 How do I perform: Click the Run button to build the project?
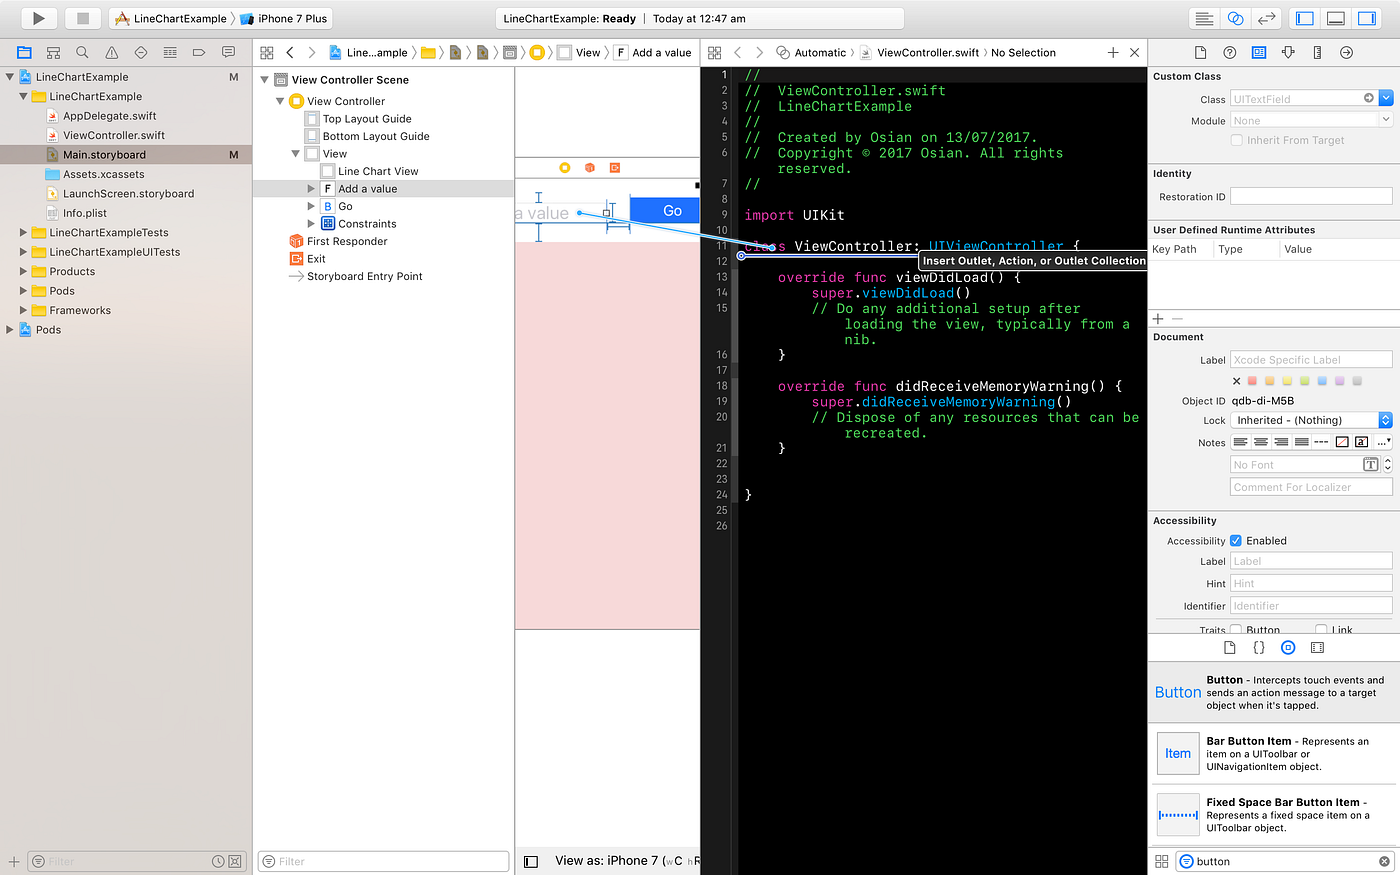pos(37,17)
